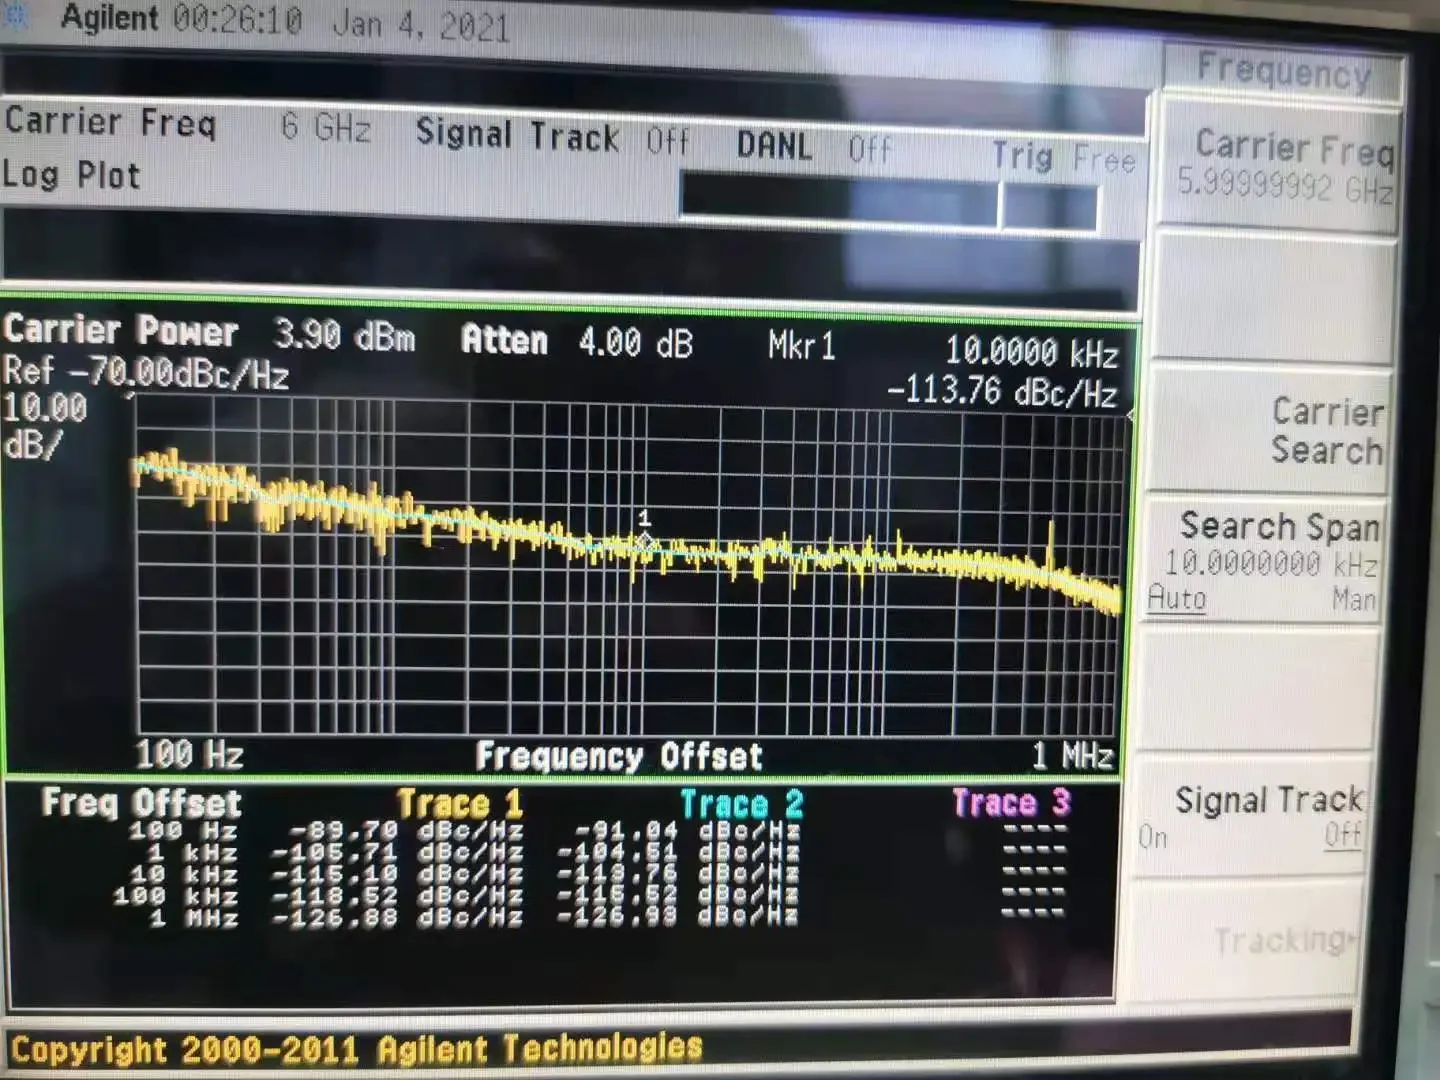Click the Freq Offset table header
This screenshot has width=1440, height=1080.
point(141,802)
